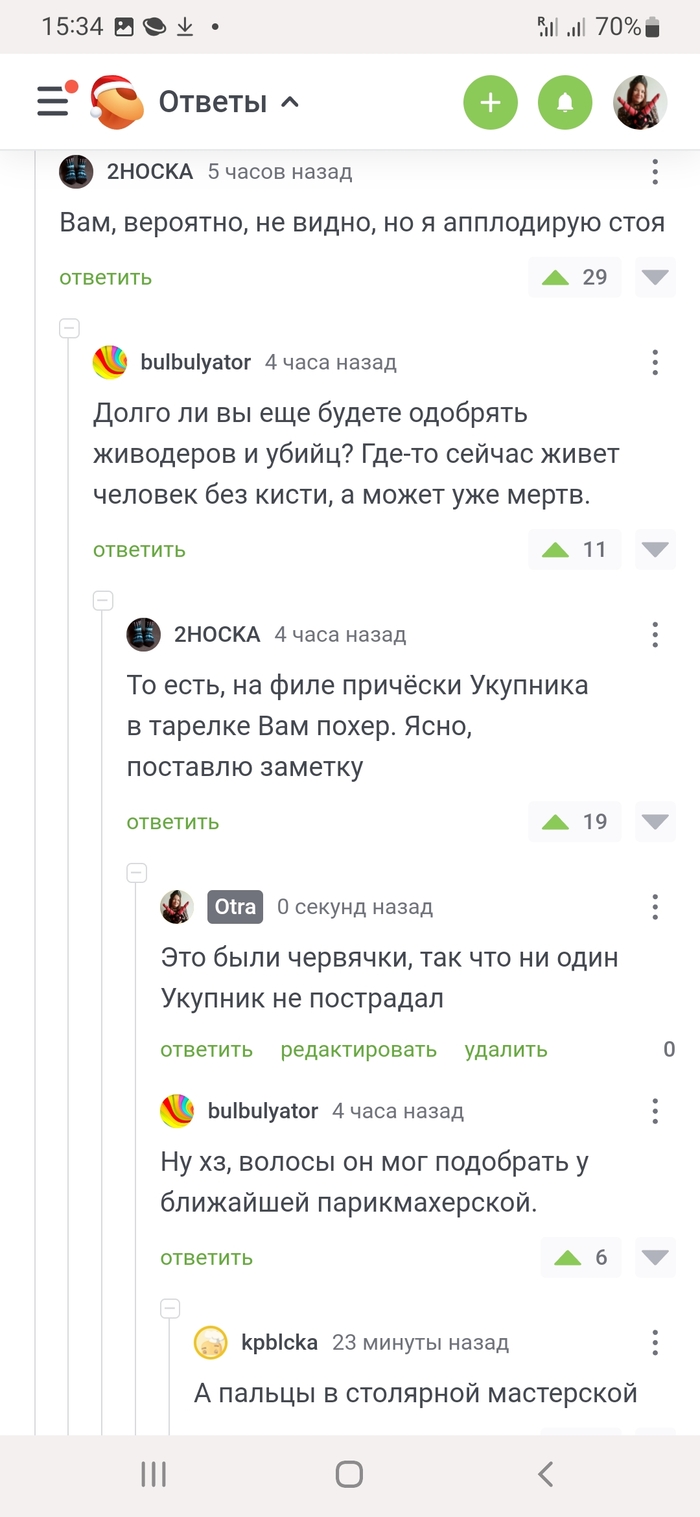Collapse the thread above bulbulyator's first reply
The height and width of the screenshot is (1517, 700).
click(x=69, y=328)
